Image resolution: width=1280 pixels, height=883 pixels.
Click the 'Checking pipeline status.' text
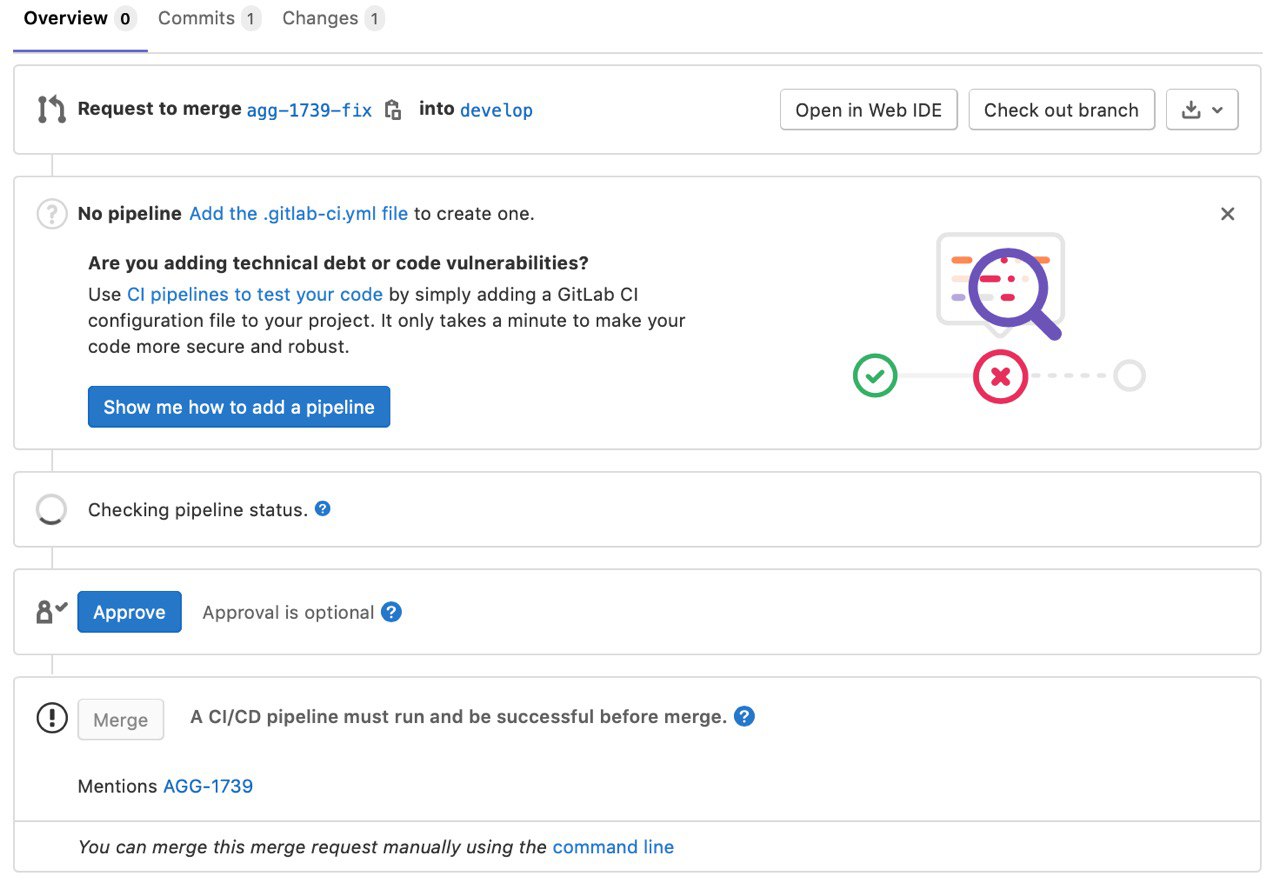pos(198,510)
